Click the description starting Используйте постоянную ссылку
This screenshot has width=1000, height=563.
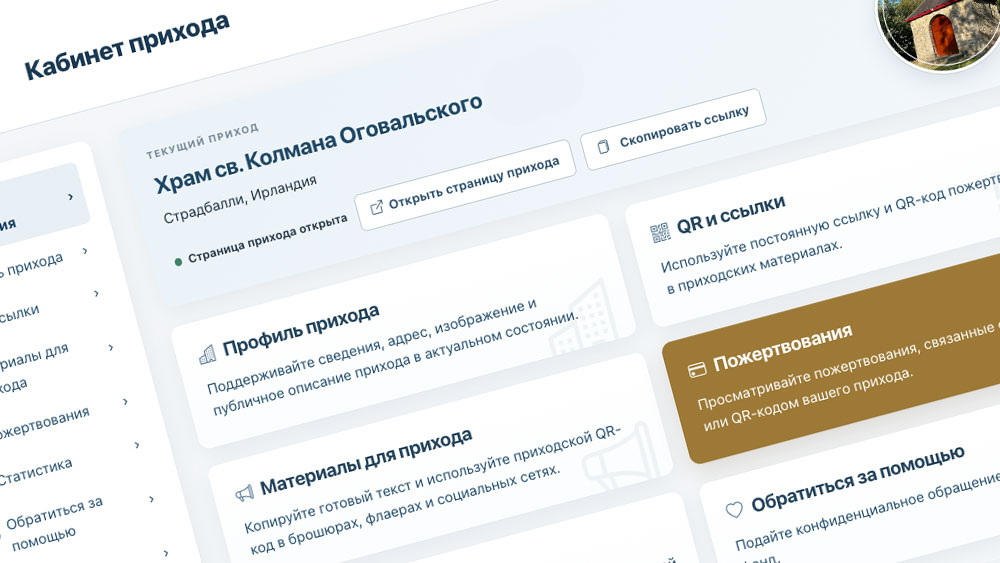(x=829, y=236)
